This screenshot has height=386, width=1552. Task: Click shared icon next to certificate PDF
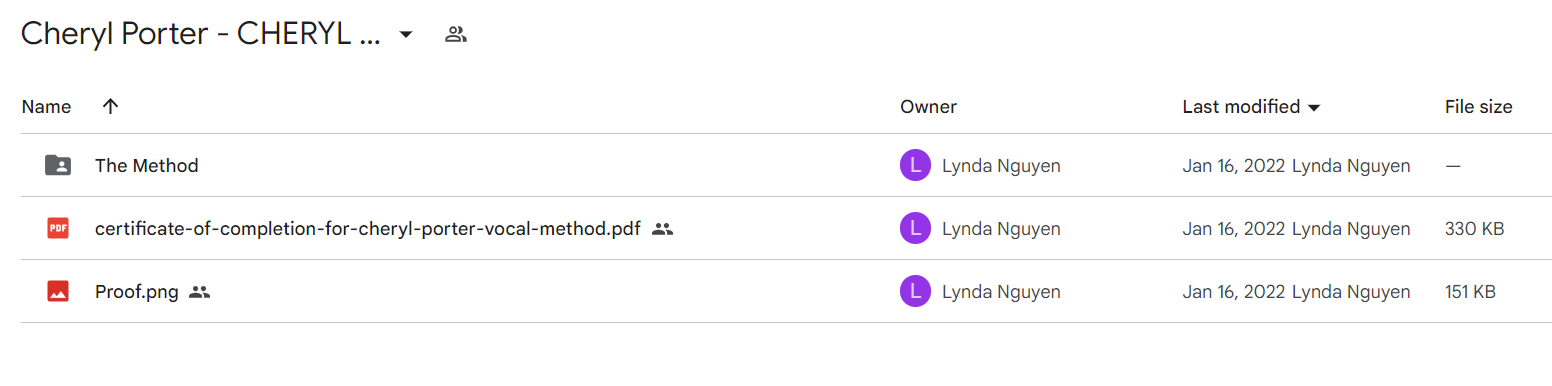(662, 229)
